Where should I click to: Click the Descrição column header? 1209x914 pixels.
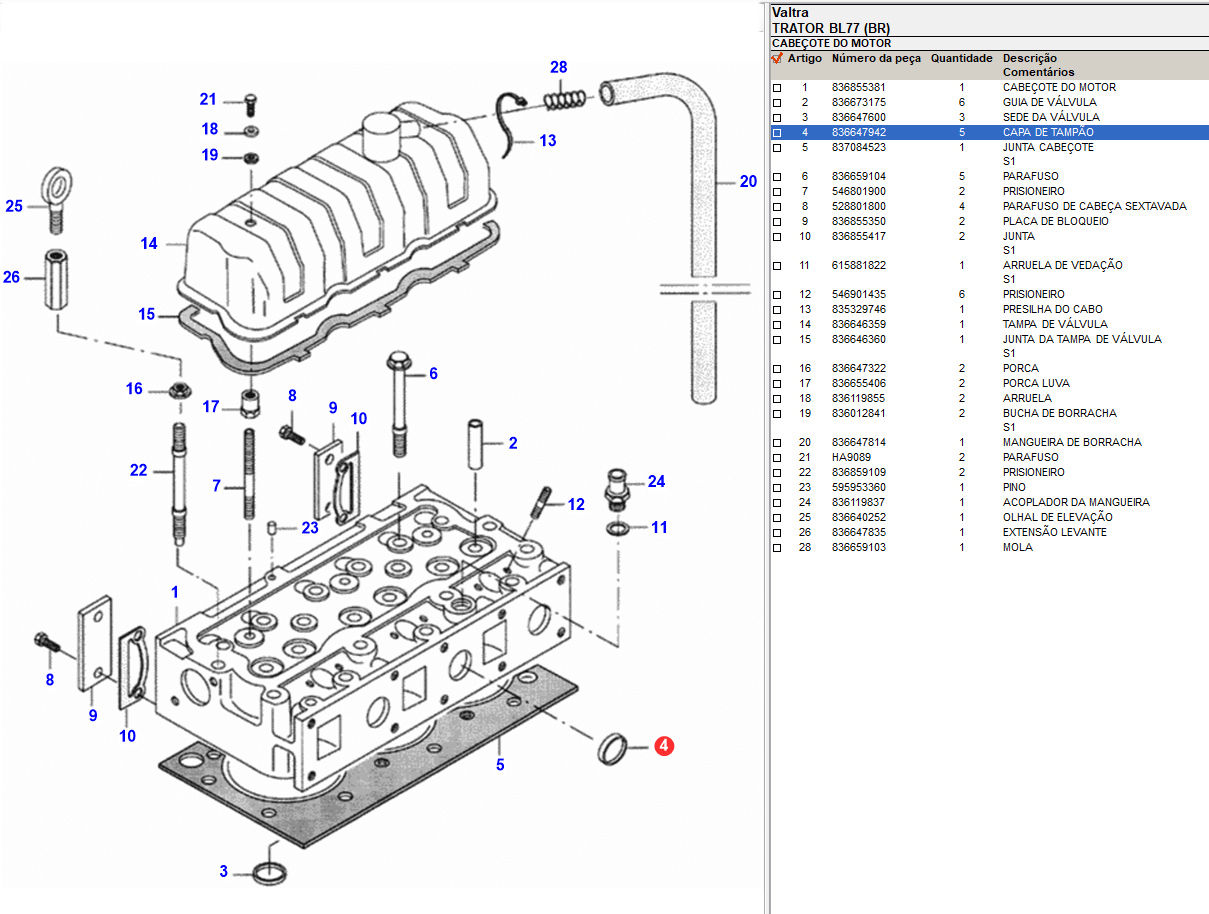click(1029, 59)
